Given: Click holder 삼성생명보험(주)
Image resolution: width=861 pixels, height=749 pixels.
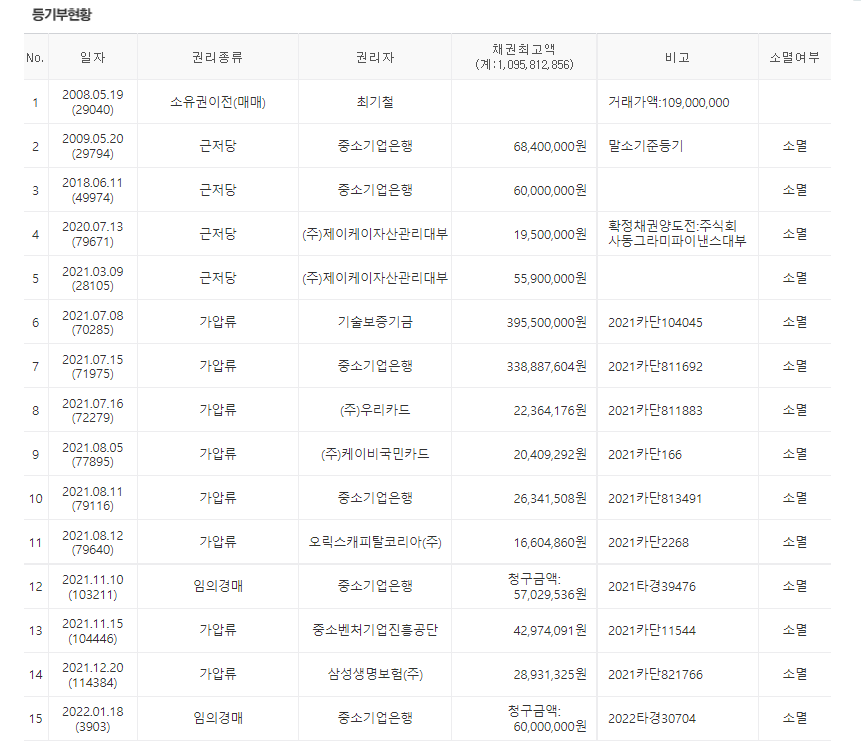Looking at the screenshot, I should (375, 674).
